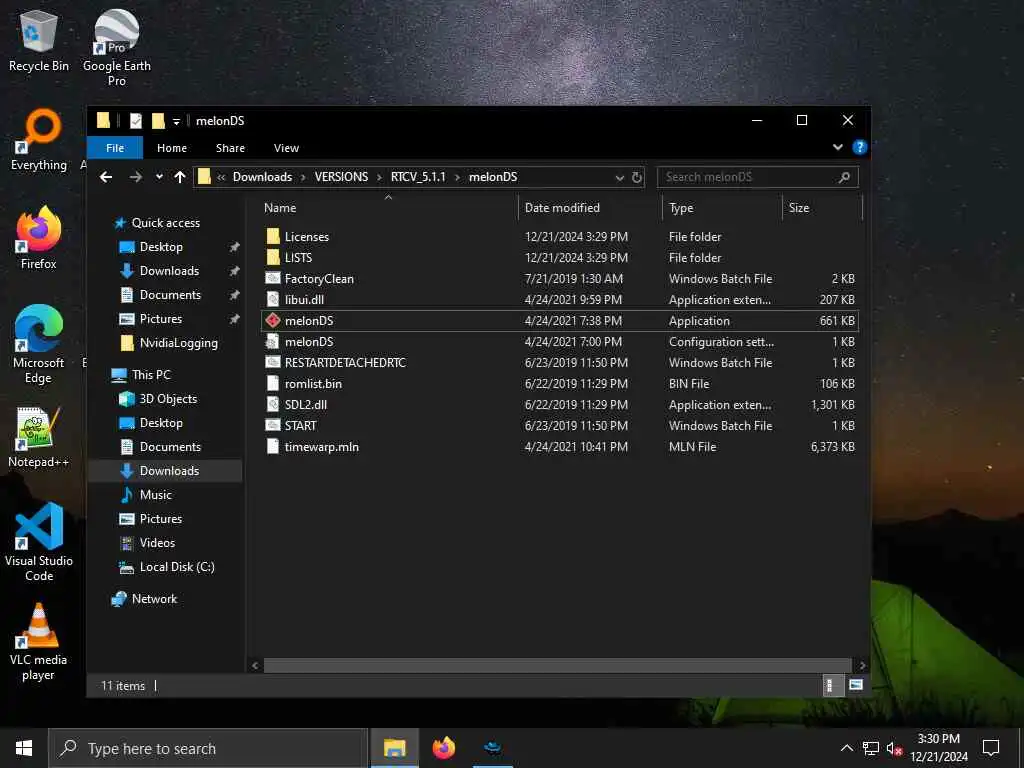Image resolution: width=1024 pixels, height=768 pixels.
Task: Customize Quick Access Toolbar dropdown
Action: 176,121
